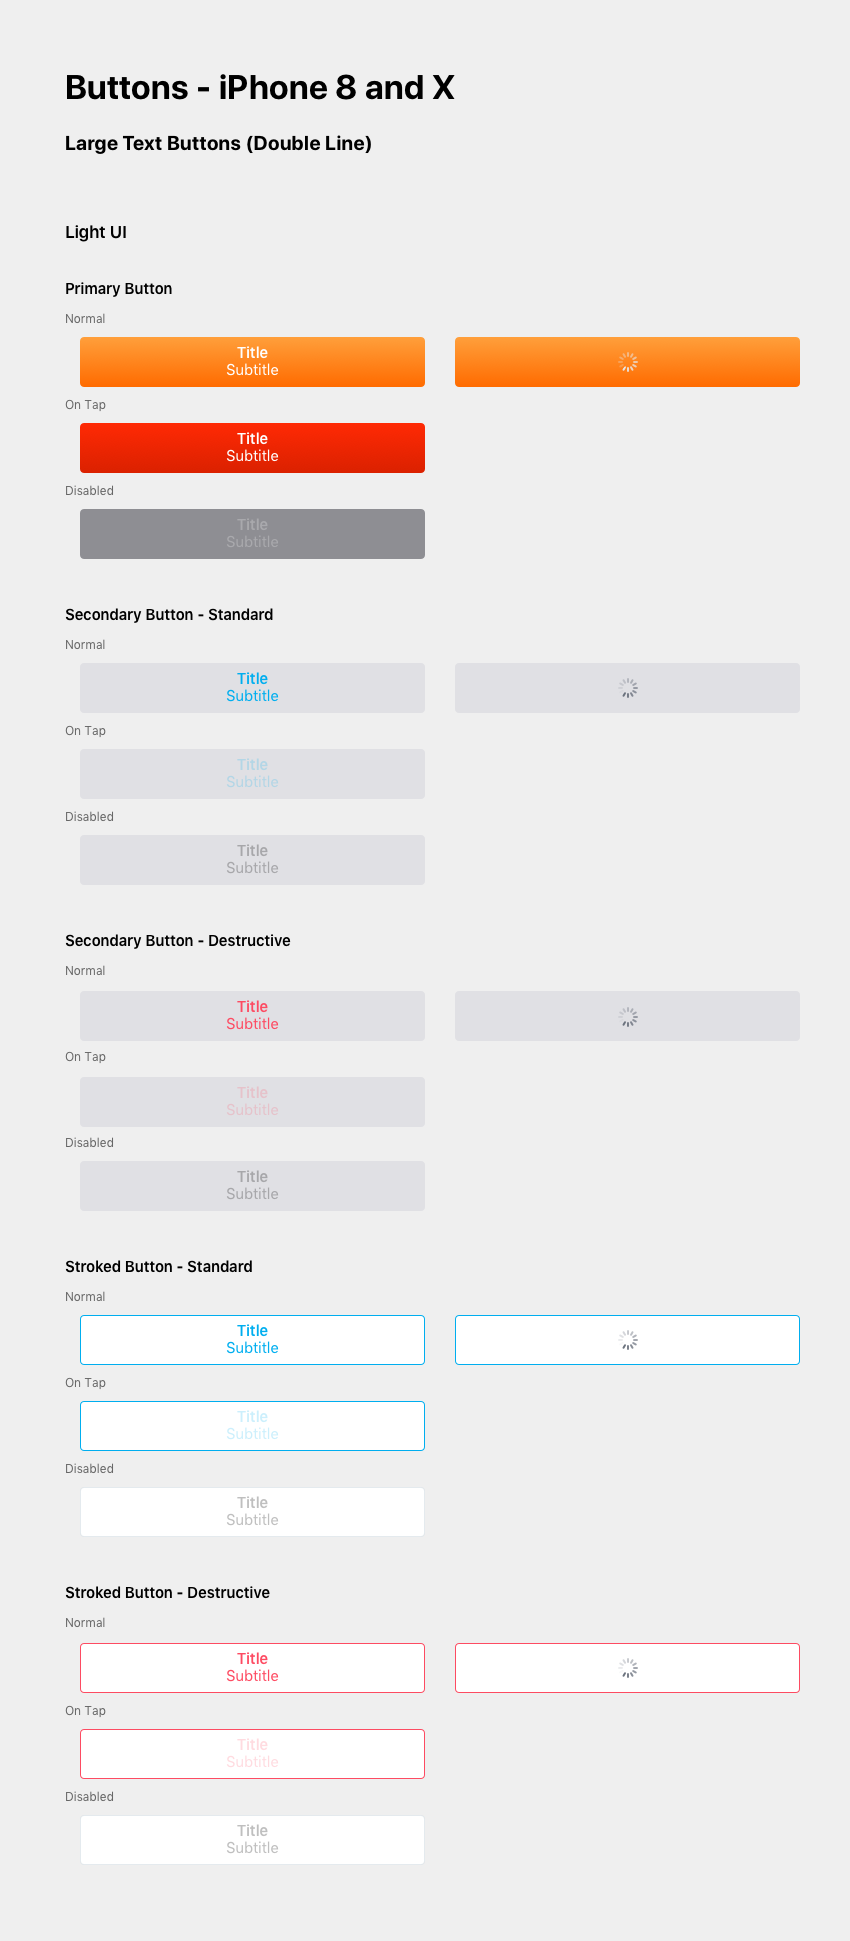
Task: Click the Secondary Standard Disabled gray-text button
Action: click(252, 860)
